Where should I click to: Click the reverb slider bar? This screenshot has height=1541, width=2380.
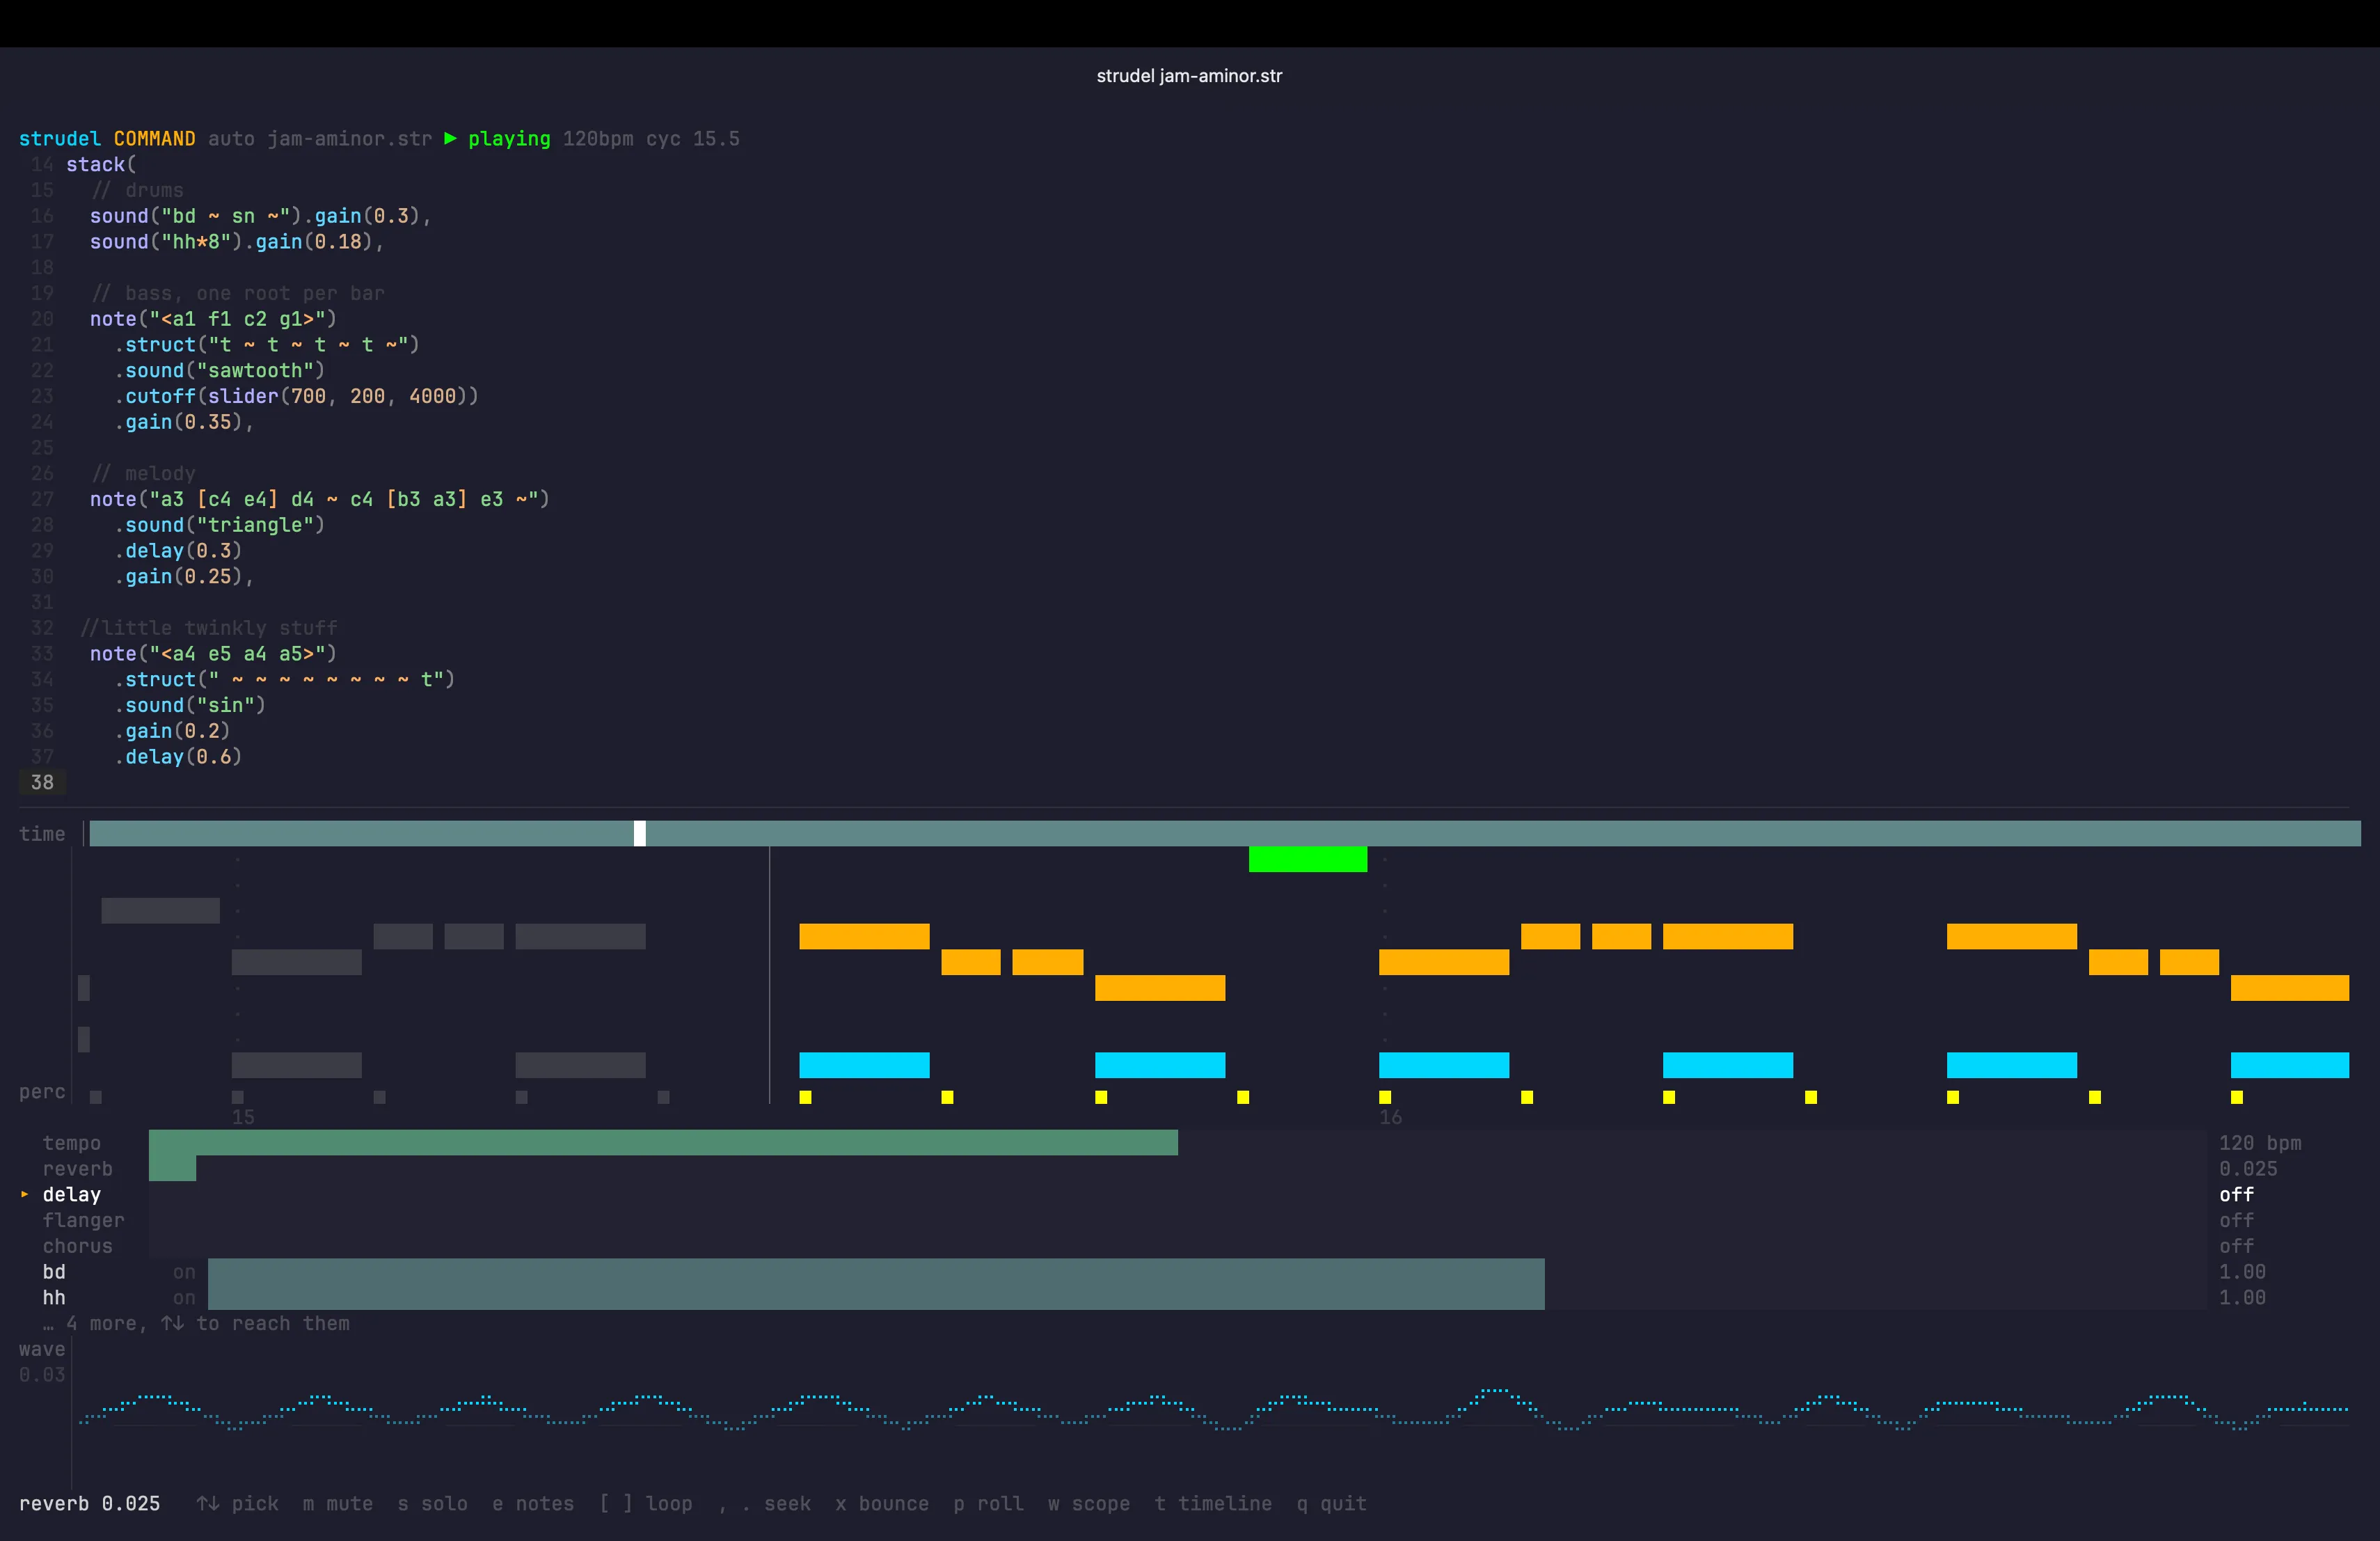[1177, 1168]
